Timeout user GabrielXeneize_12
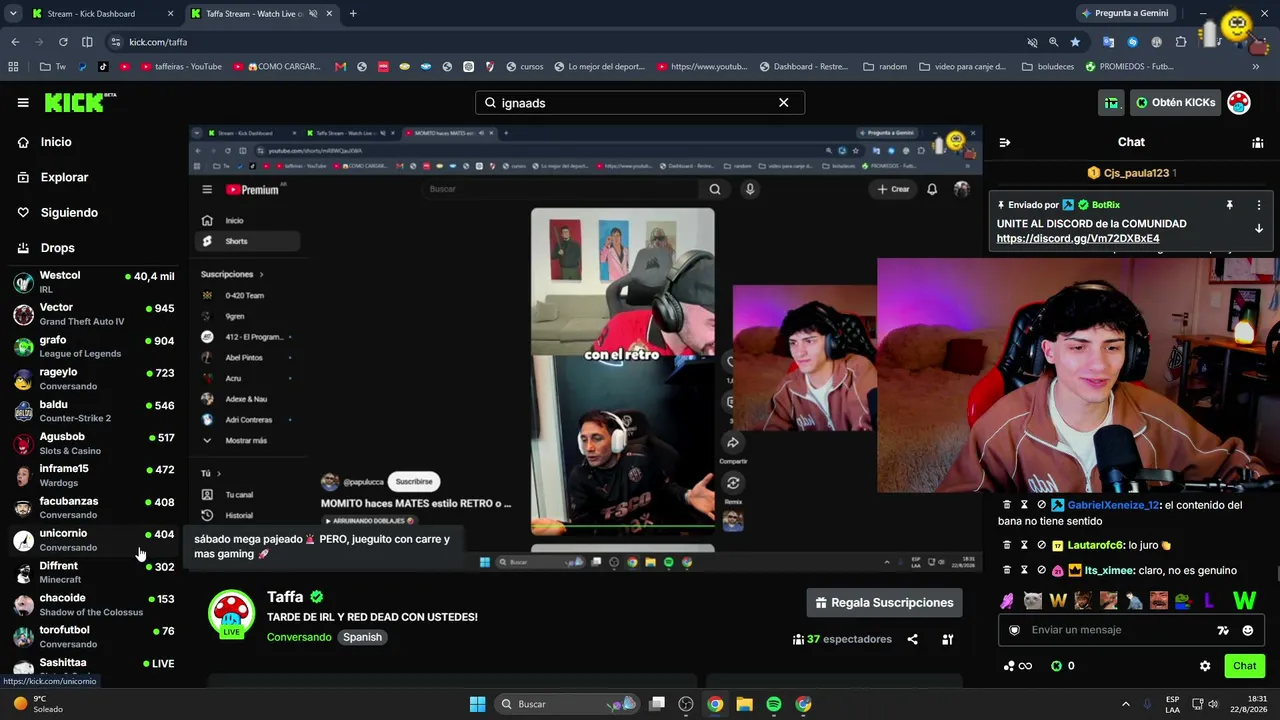Screen dimensions: 1280x720 pyautogui.click(x=1024, y=505)
